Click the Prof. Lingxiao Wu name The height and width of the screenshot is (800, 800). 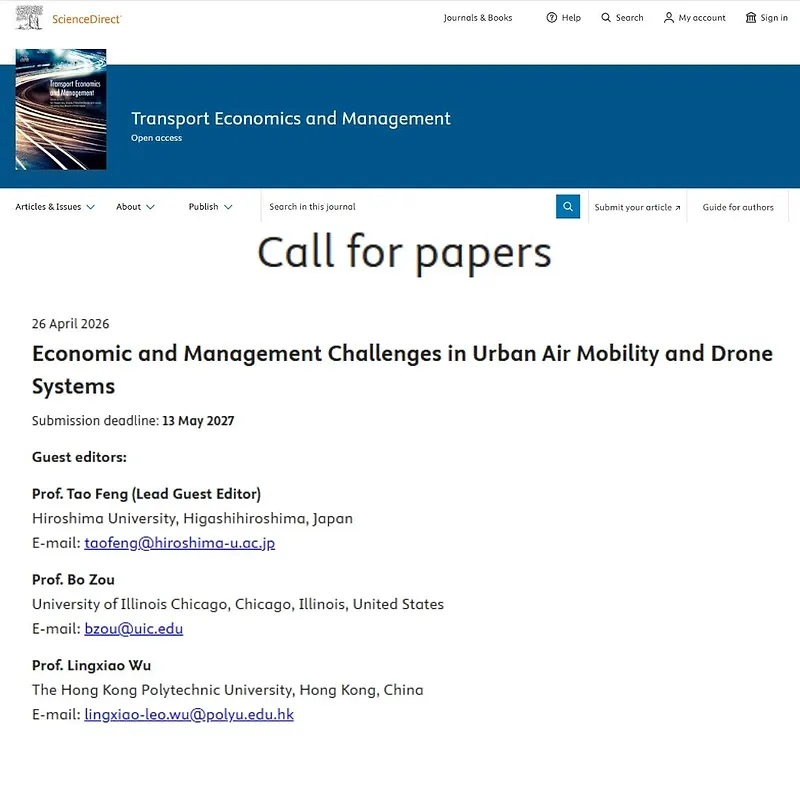point(91,665)
